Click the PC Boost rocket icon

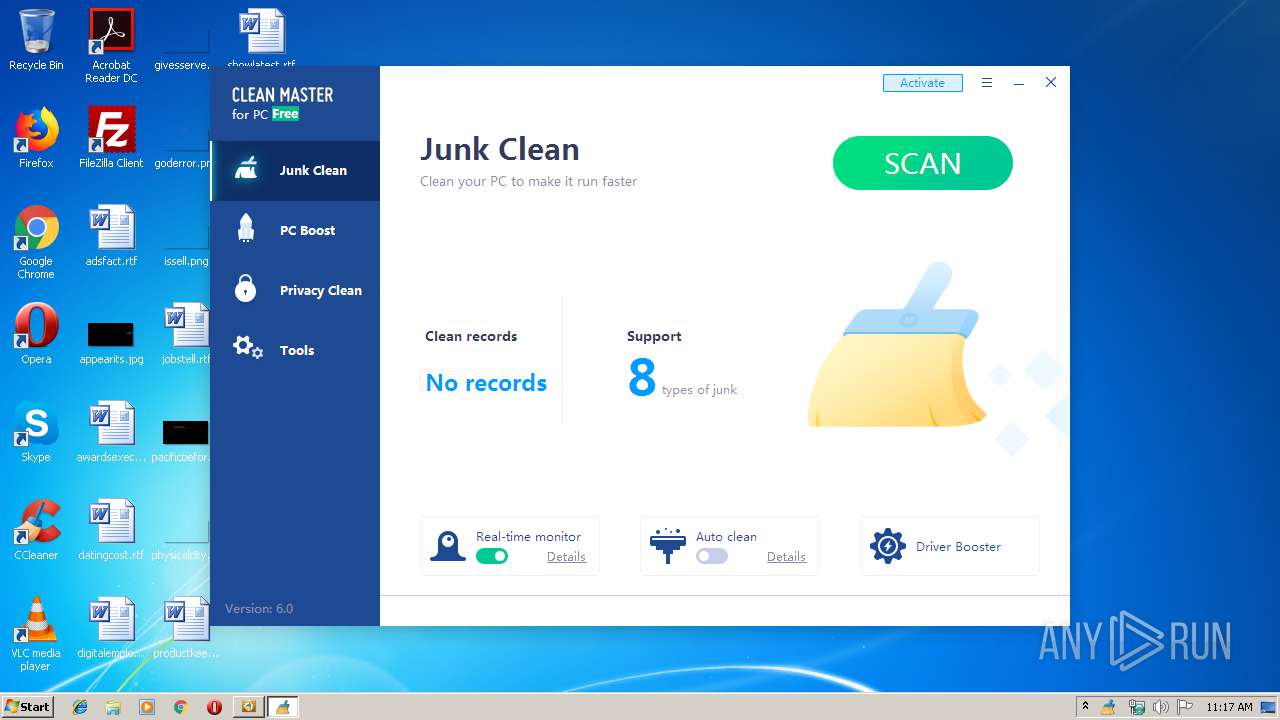tap(246, 229)
